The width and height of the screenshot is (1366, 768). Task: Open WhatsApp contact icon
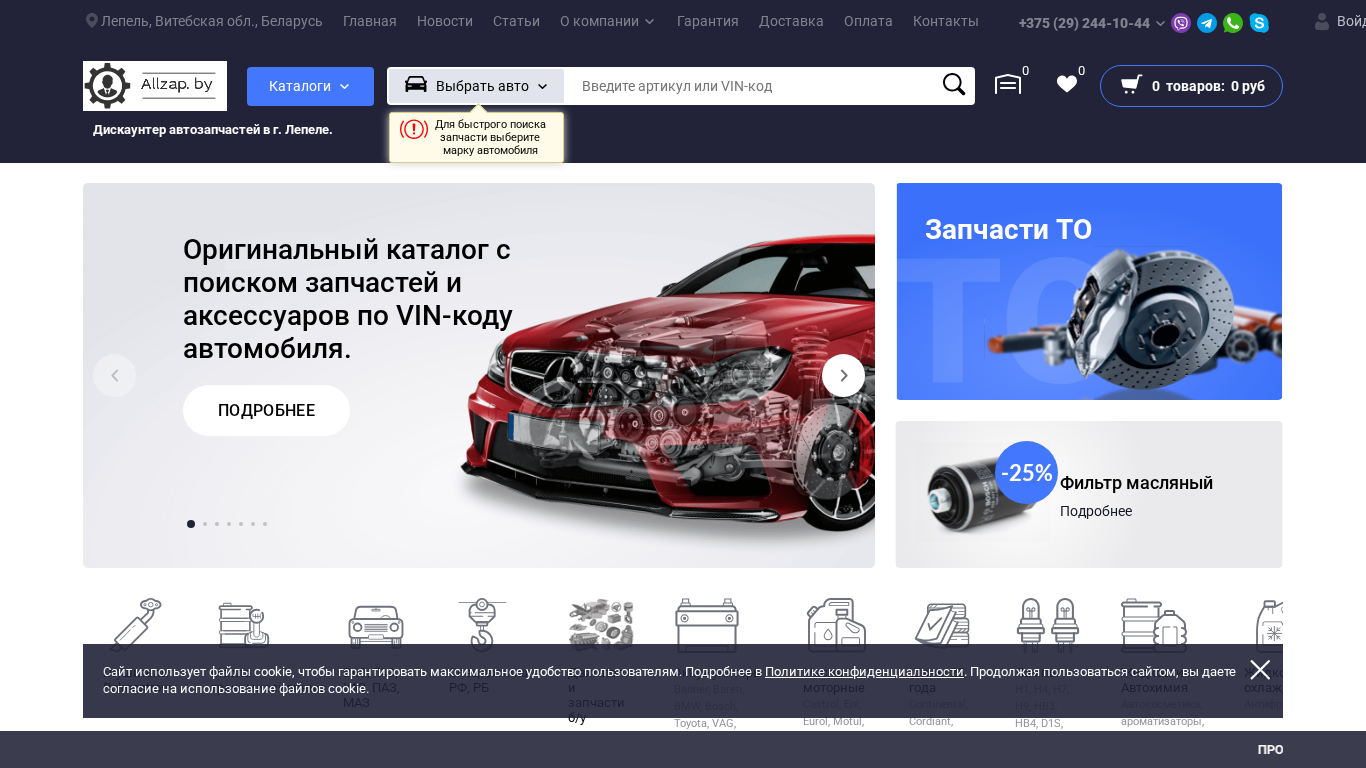tap(1233, 23)
